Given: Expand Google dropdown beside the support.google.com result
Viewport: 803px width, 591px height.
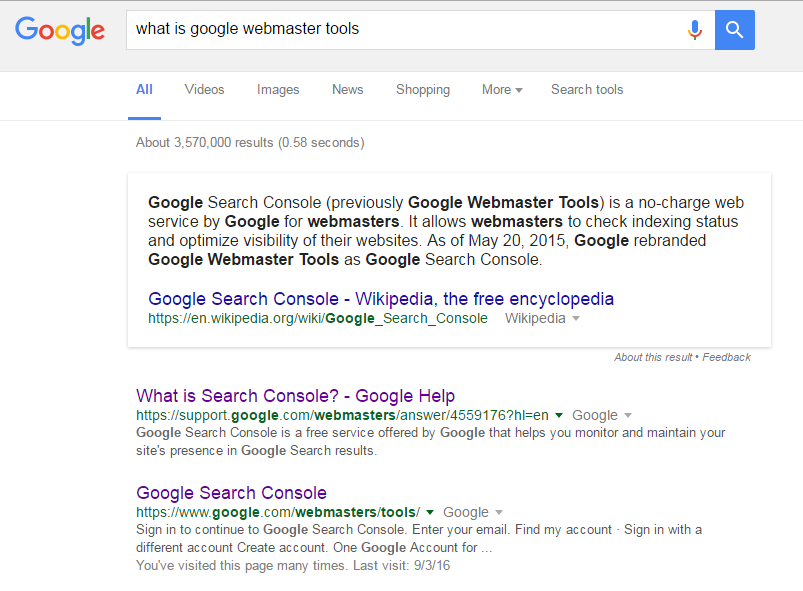Looking at the screenshot, I should pos(628,416).
